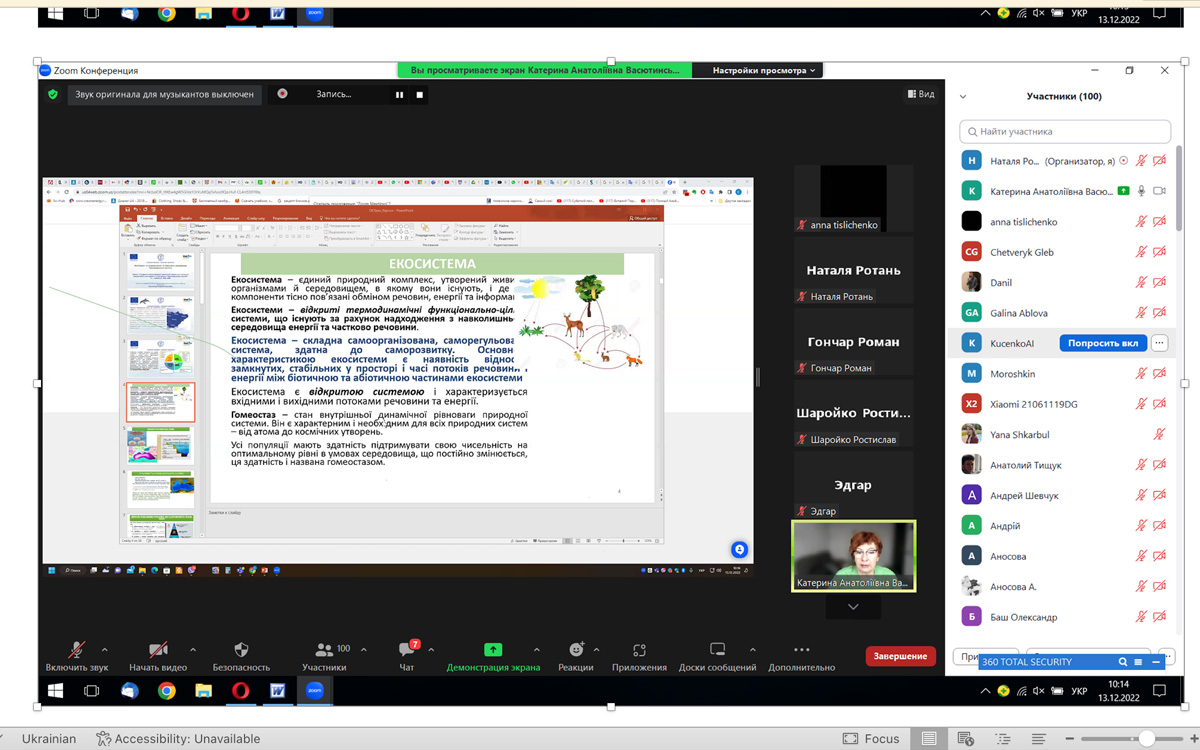This screenshot has width=1200, height=750.
Task: Click the Безопасность shield icon
Action: (x=240, y=650)
